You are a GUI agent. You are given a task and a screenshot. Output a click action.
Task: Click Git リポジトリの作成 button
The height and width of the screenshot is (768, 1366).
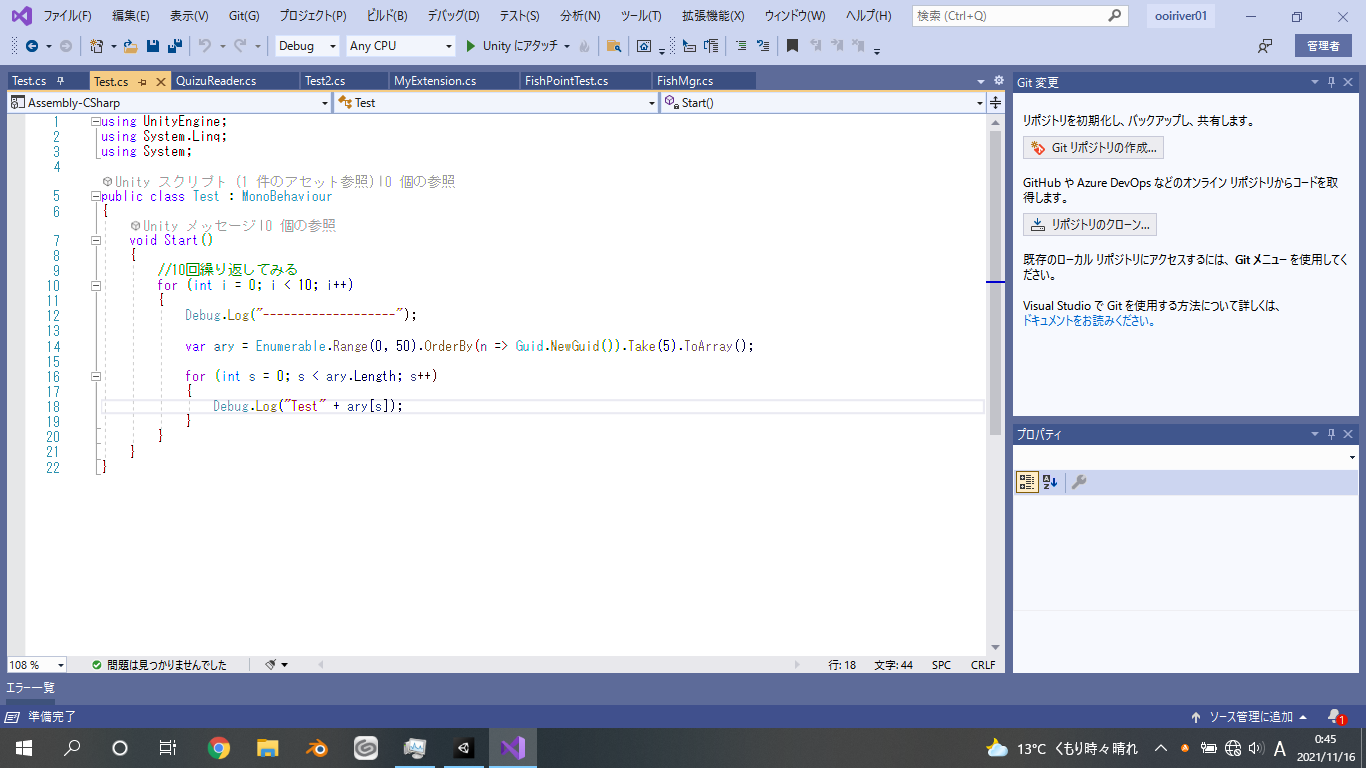[1093, 148]
